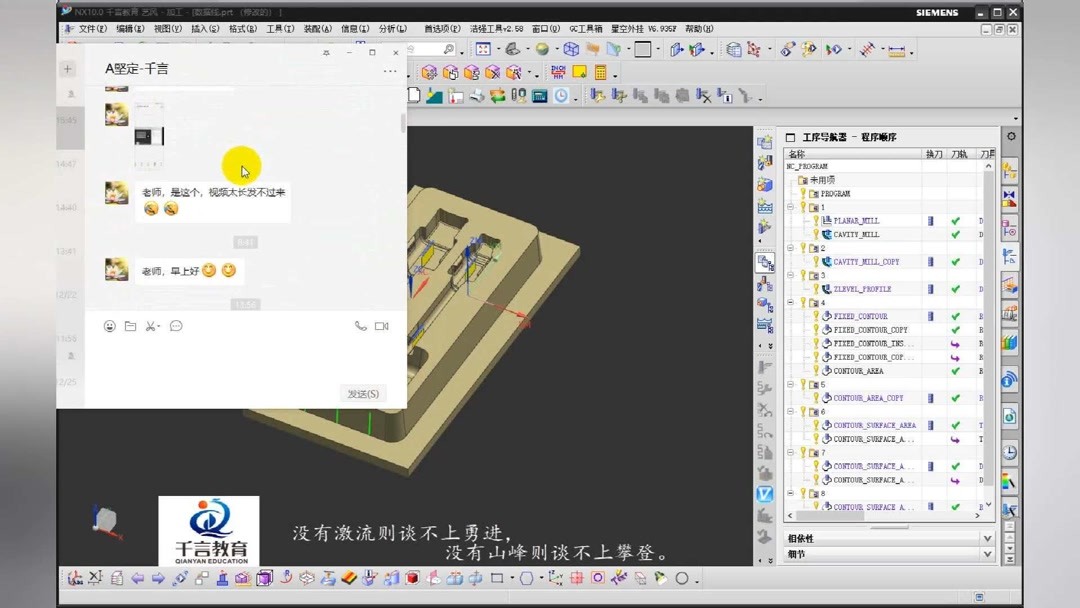This screenshot has width=1080, height=608.
Task: Expand the 相依性 panel at bottom right
Action: click(985, 538)
